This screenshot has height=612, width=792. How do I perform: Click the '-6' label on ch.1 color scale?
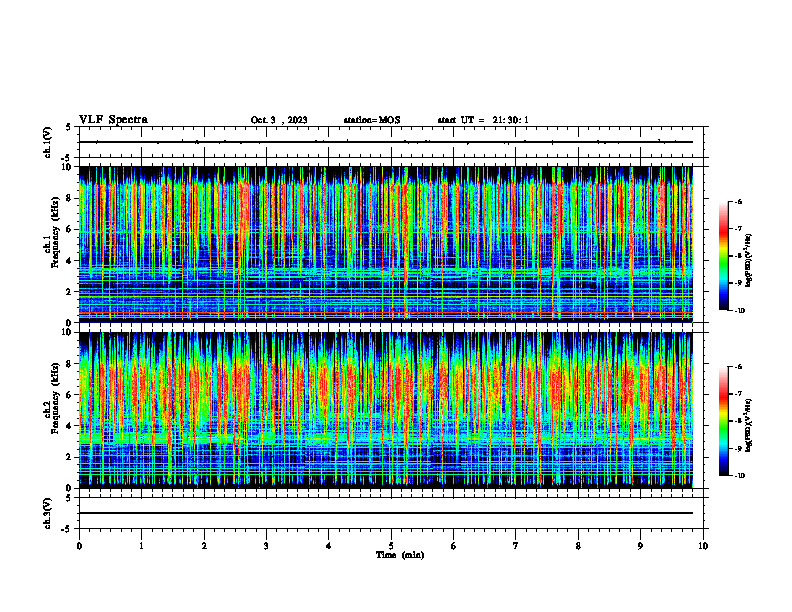(738, 201)
